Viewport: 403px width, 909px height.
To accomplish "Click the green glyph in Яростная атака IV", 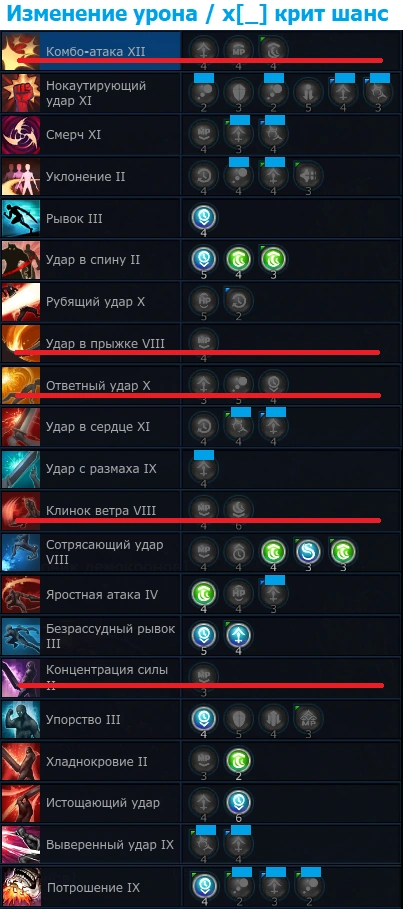I will click(x=204, y=594).
